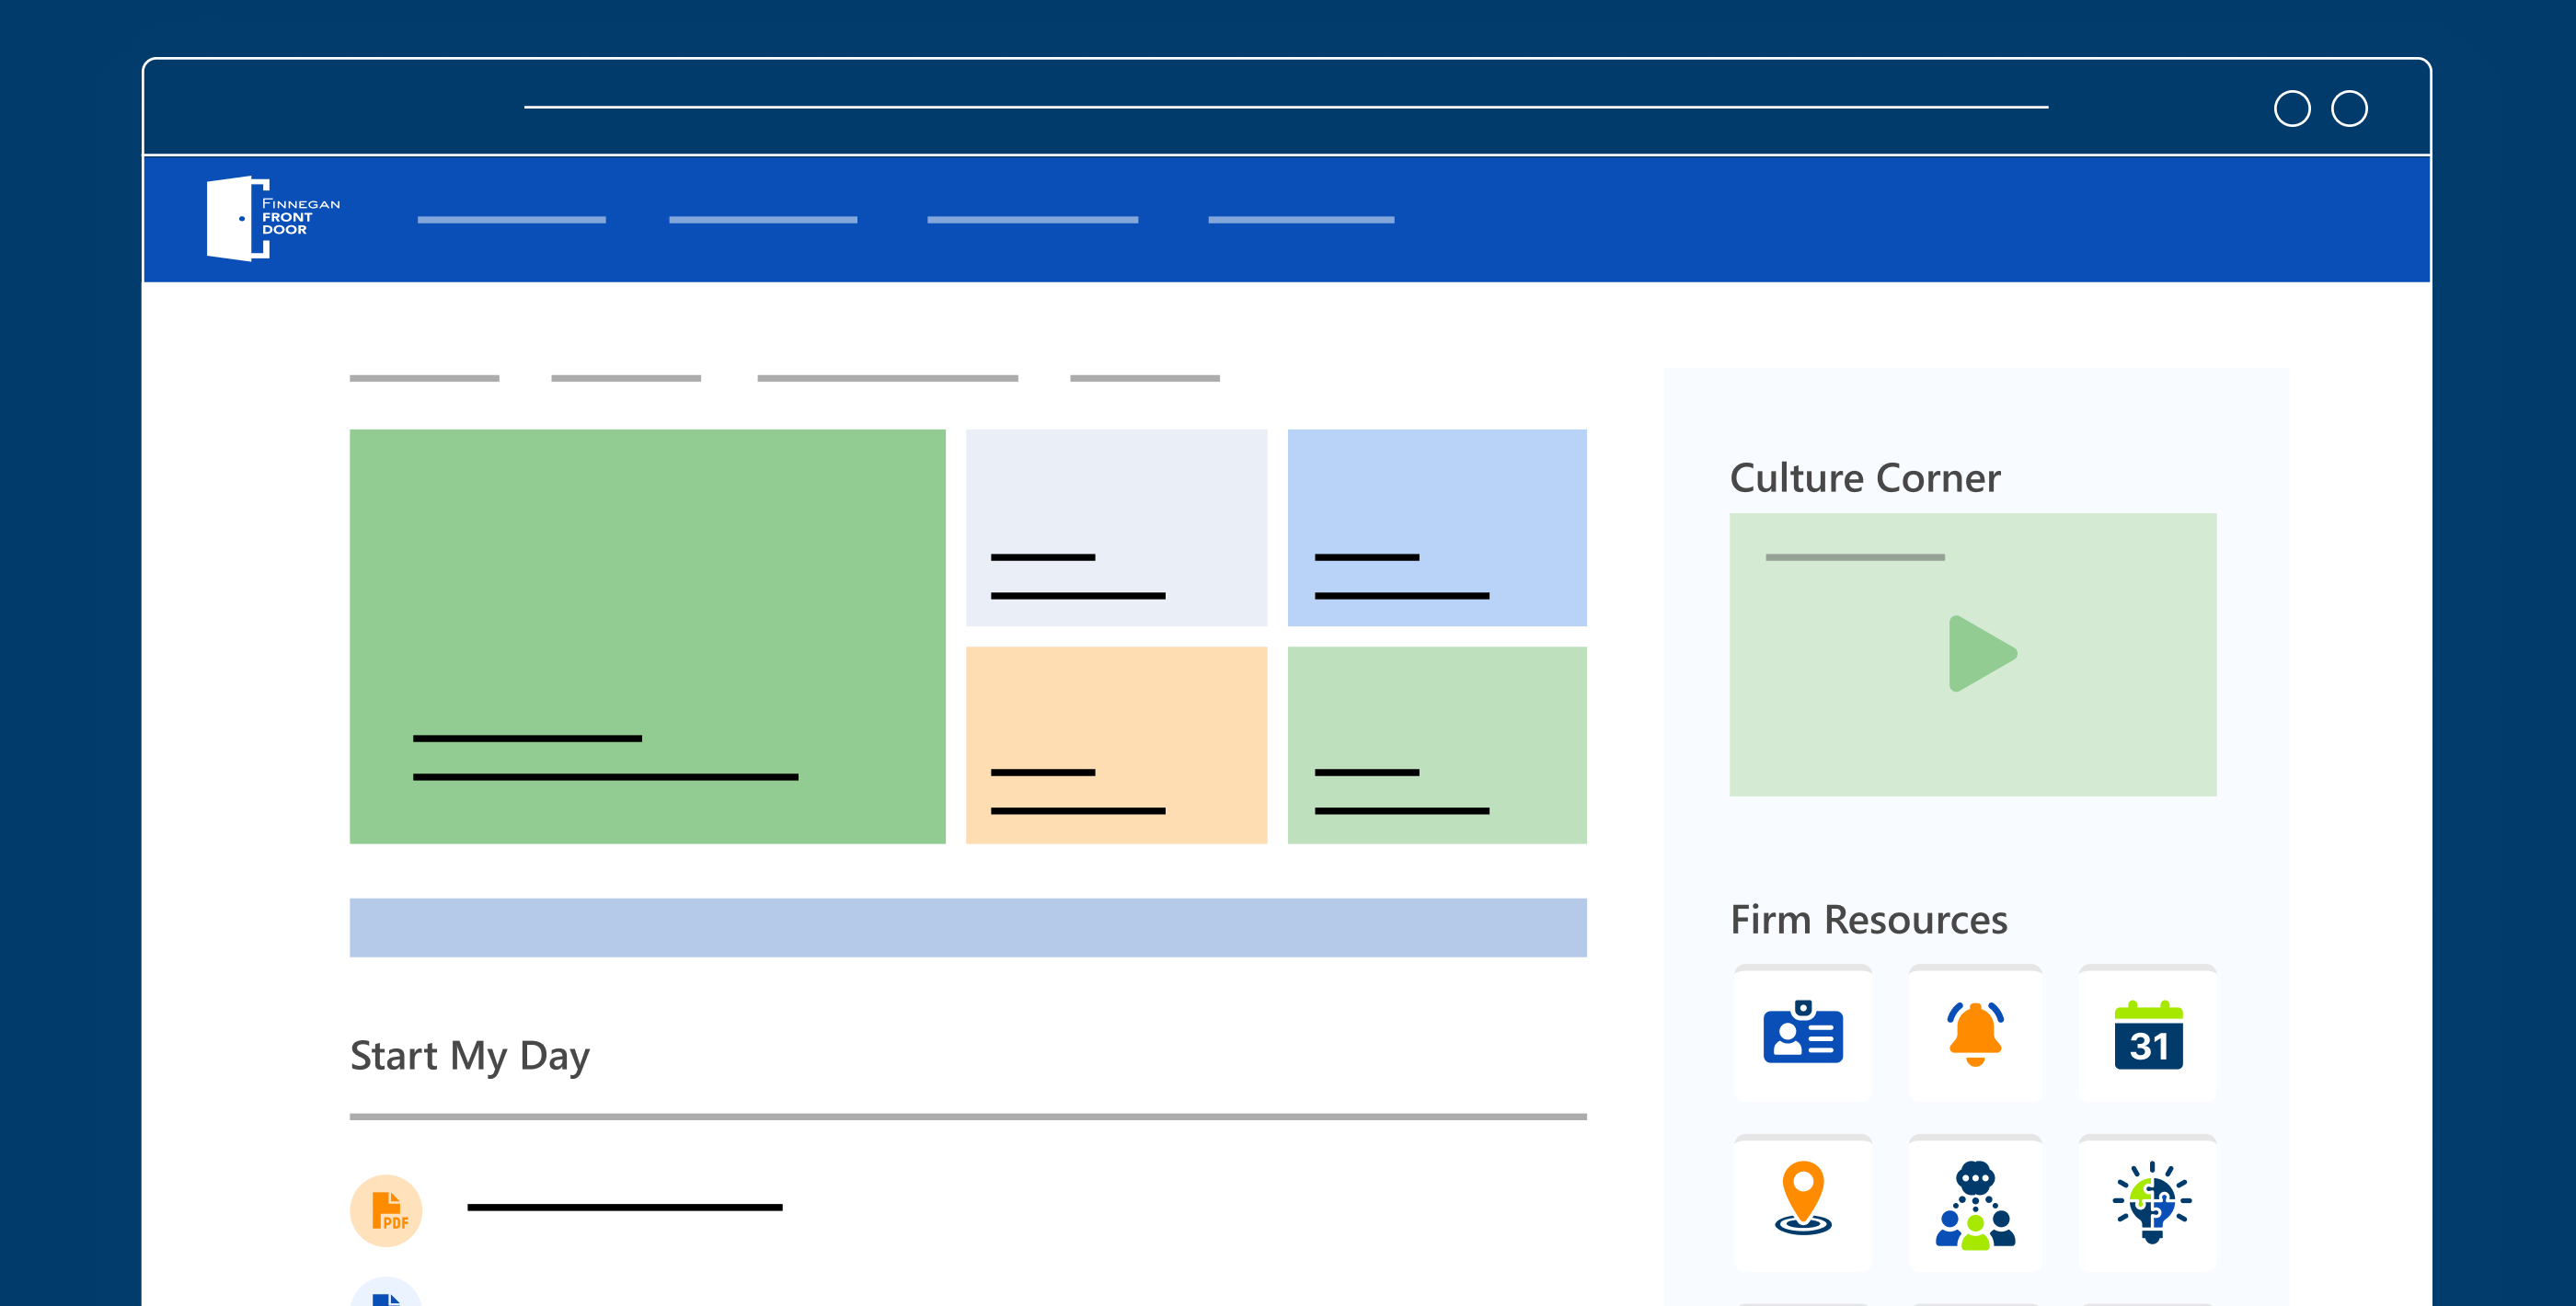Open the calendar 31 icon
Image resolution: width=2576 pixels, height=1306 pixels.
(2148, 1035)
